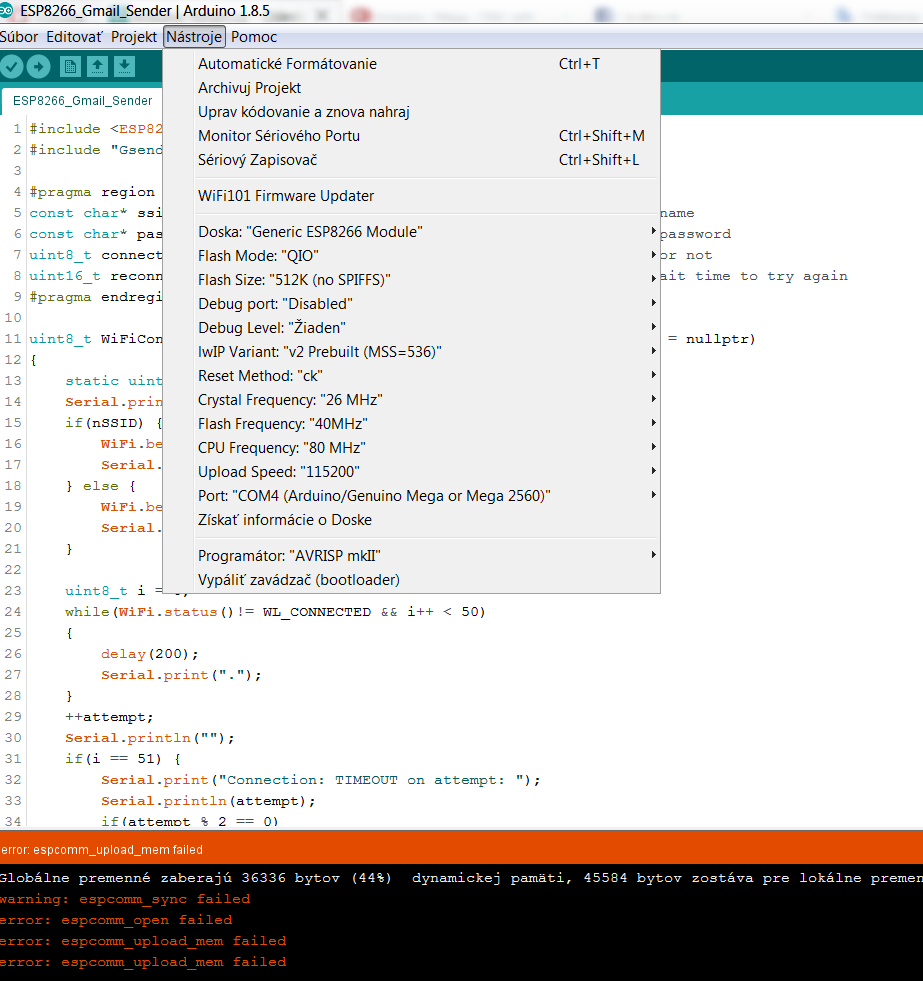Click the Verify (checkmark) toolbar icon
The width and height of the screenshot is (923, 981).
pos(12,67)
